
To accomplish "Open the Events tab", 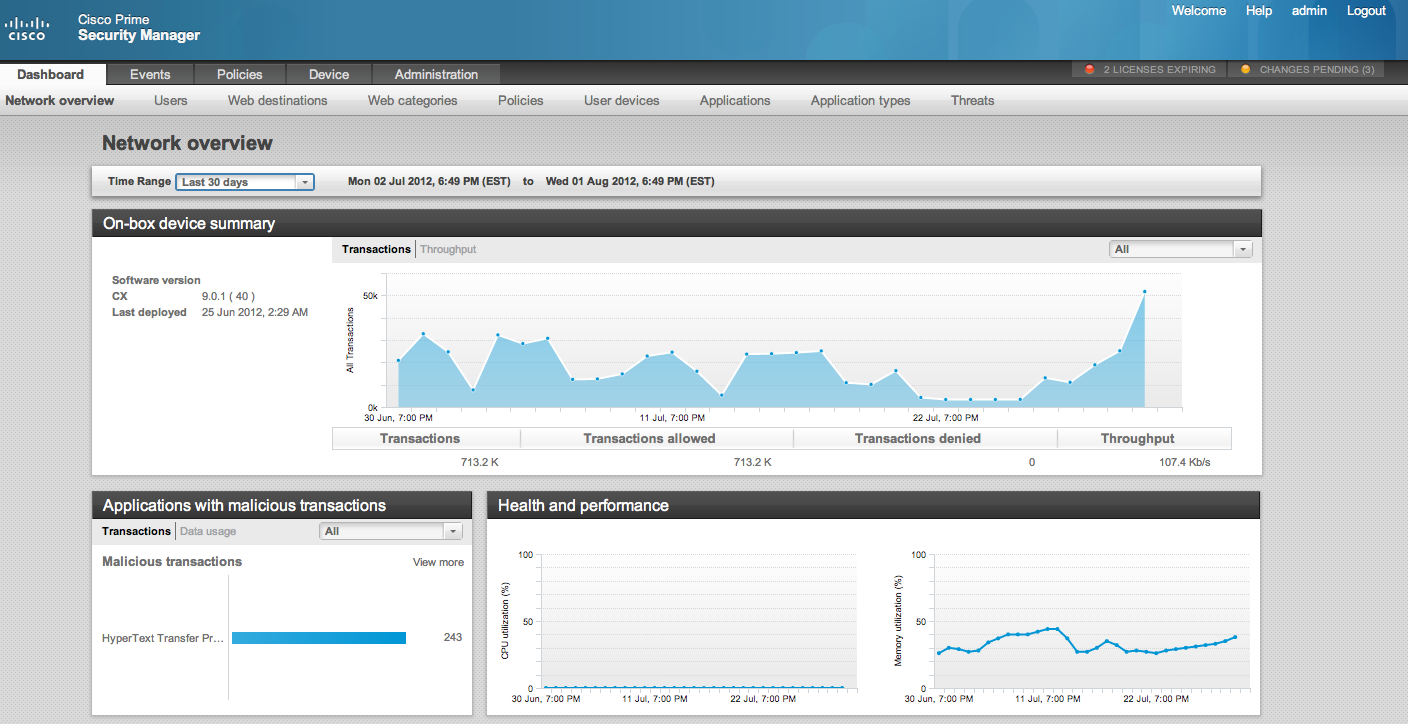I will point(150,74).
